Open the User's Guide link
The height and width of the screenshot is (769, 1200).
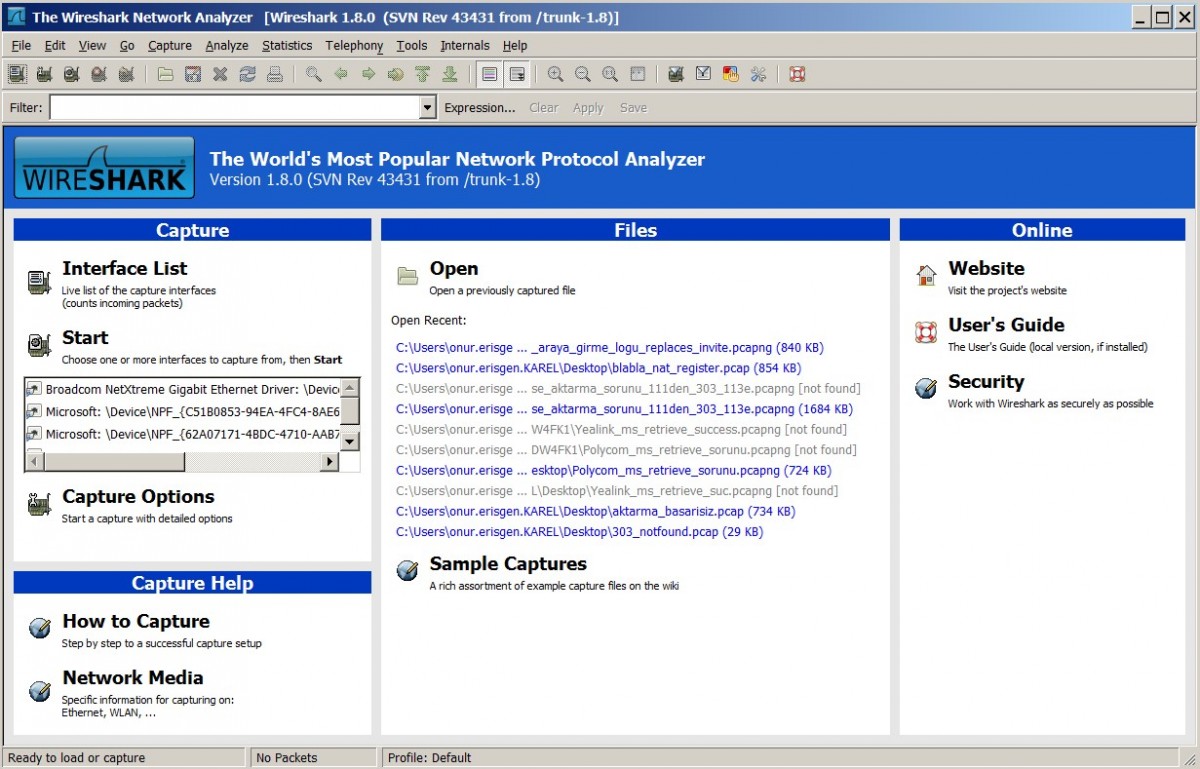coord(1006,325)
